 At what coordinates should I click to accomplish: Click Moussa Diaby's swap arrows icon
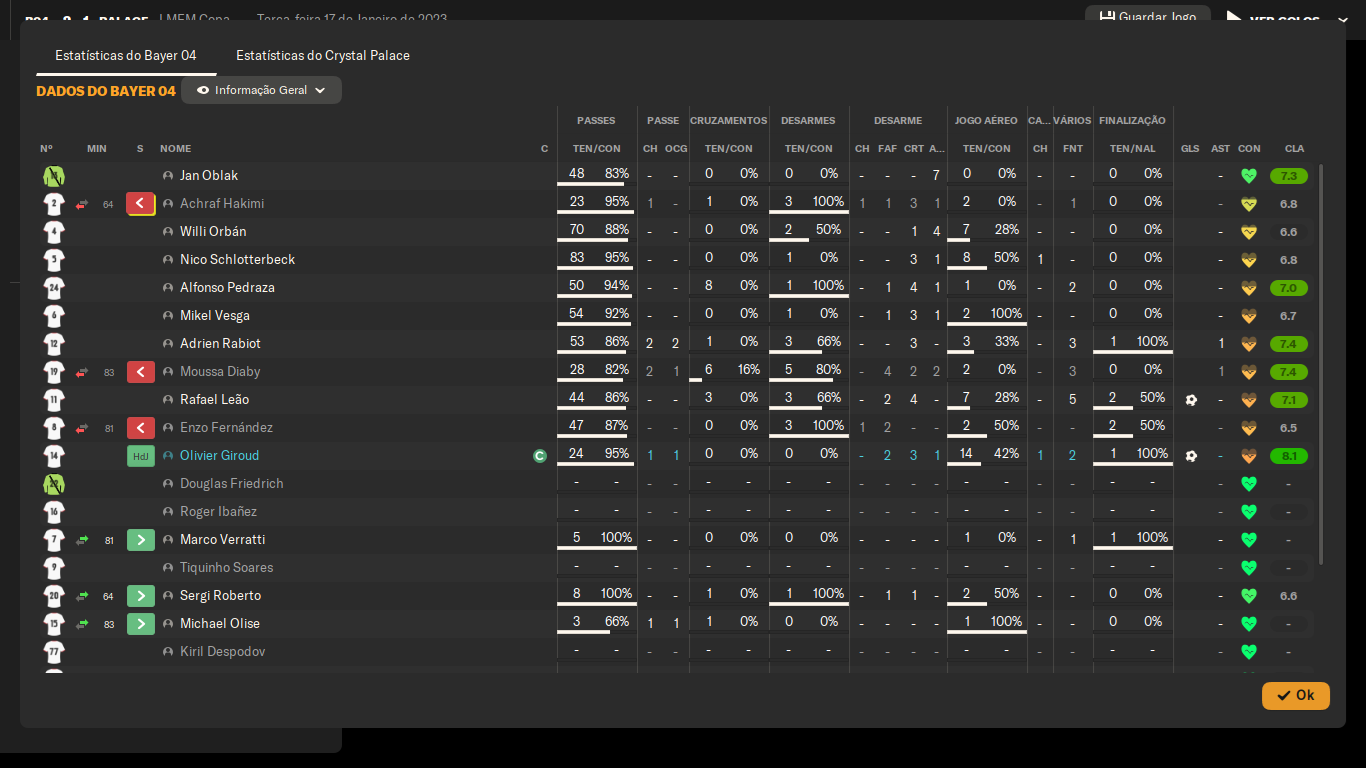point(82,372)
